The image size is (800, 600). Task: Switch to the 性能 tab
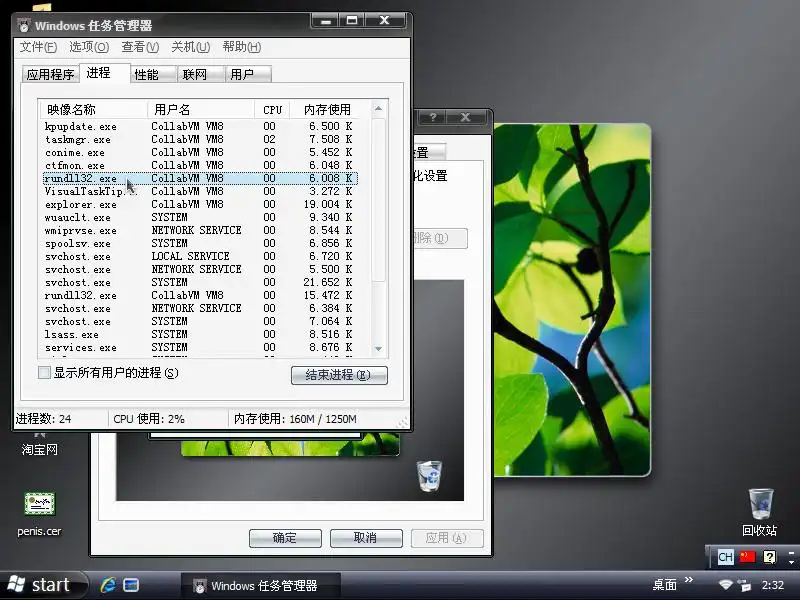tap(153, 74)
